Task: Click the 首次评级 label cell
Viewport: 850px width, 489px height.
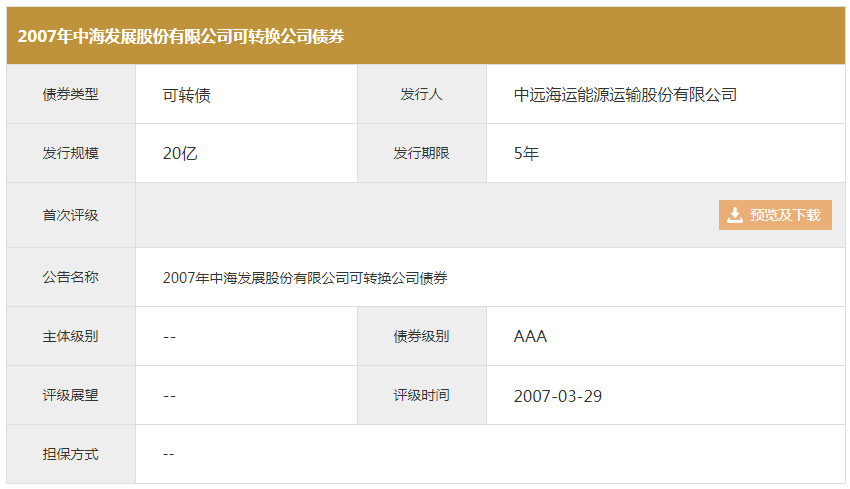Action: click(x=71, y=215)
